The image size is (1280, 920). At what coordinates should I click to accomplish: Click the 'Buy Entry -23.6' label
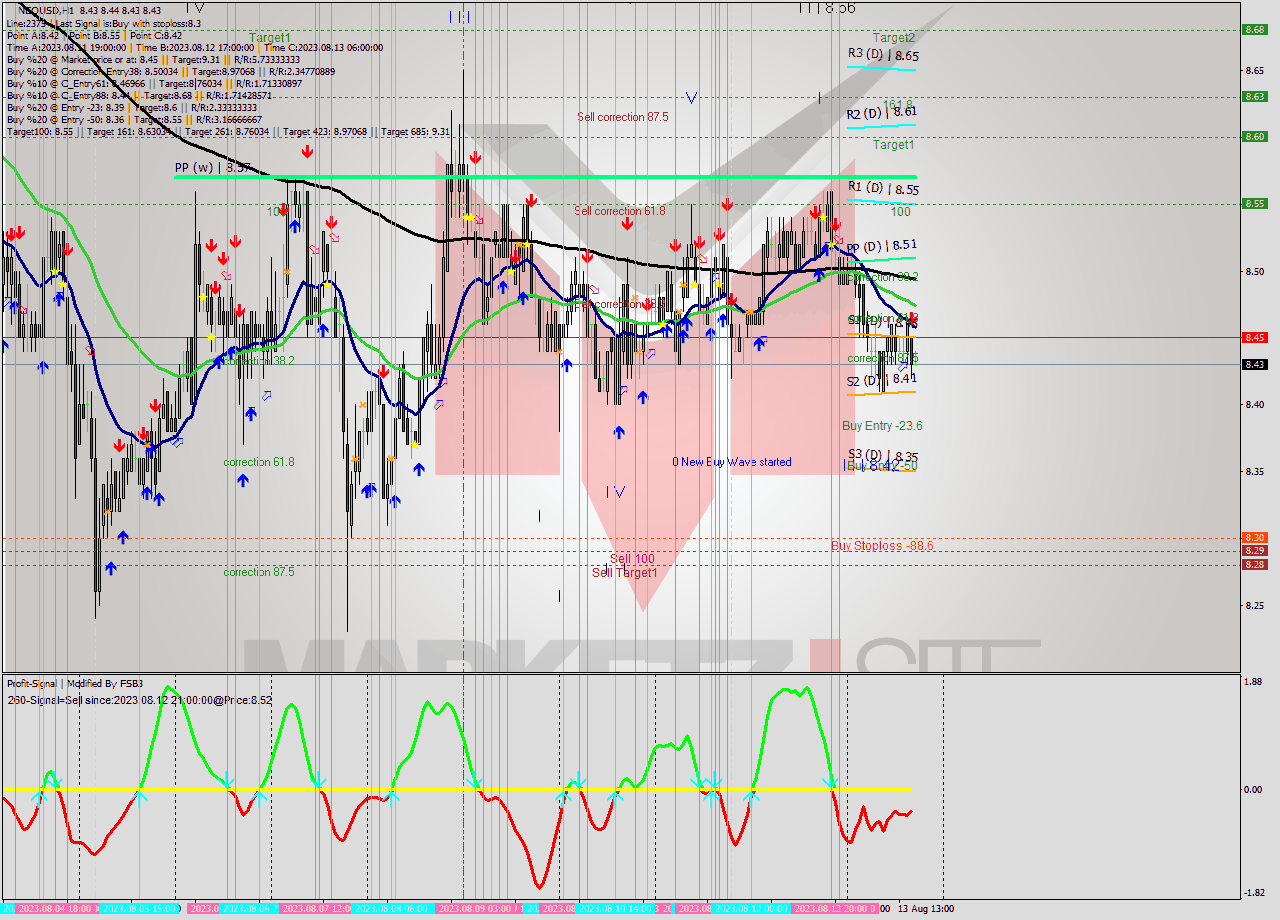point(882,426)
